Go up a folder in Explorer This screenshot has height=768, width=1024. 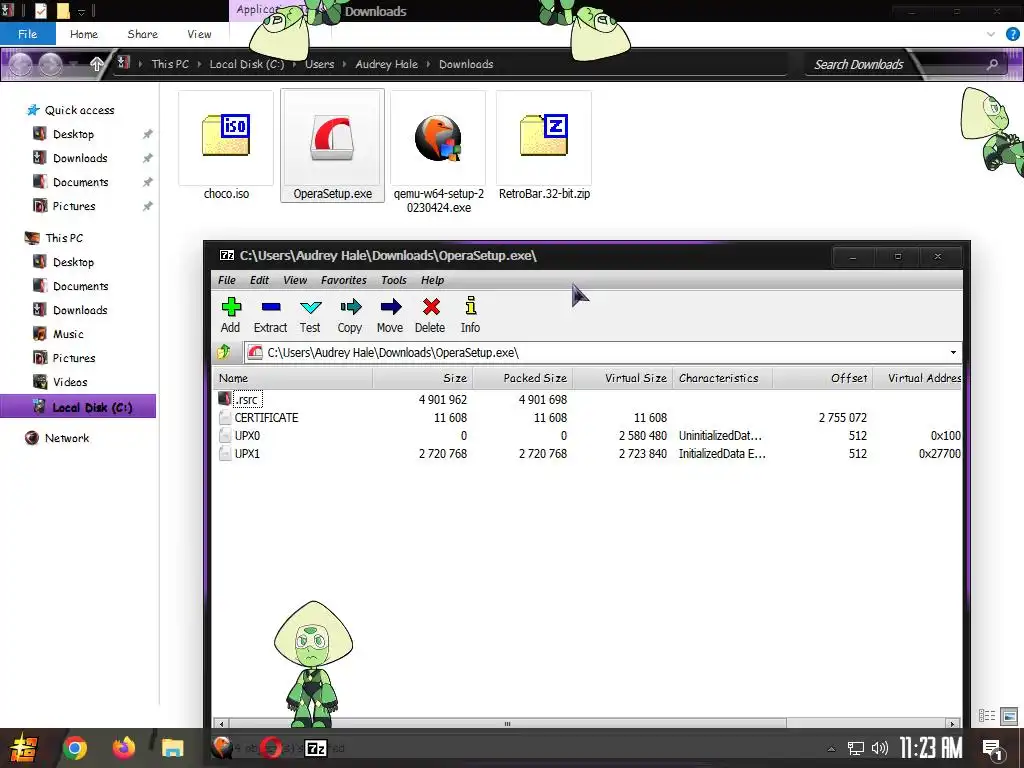(96, 64)
